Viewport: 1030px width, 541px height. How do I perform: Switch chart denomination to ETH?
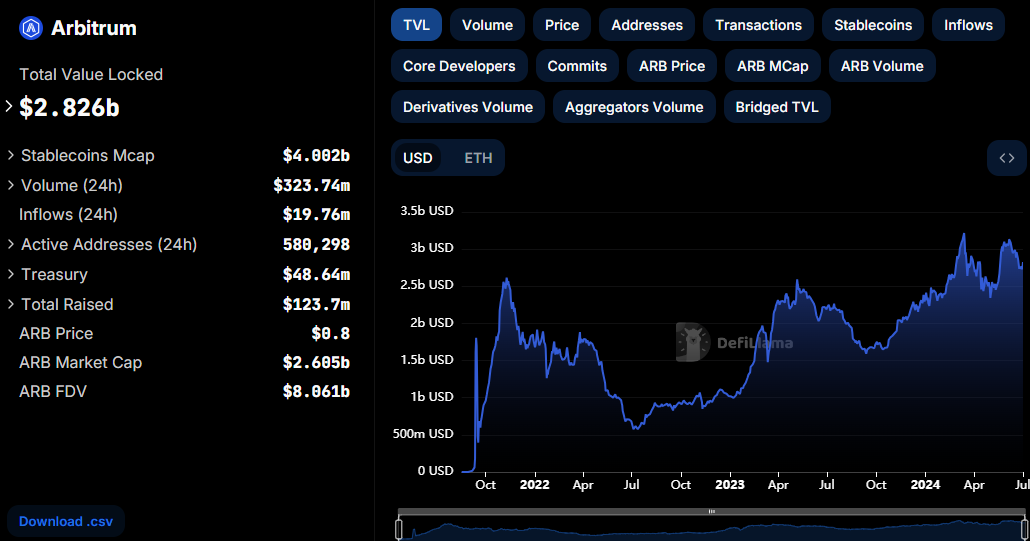coord(478,158)
